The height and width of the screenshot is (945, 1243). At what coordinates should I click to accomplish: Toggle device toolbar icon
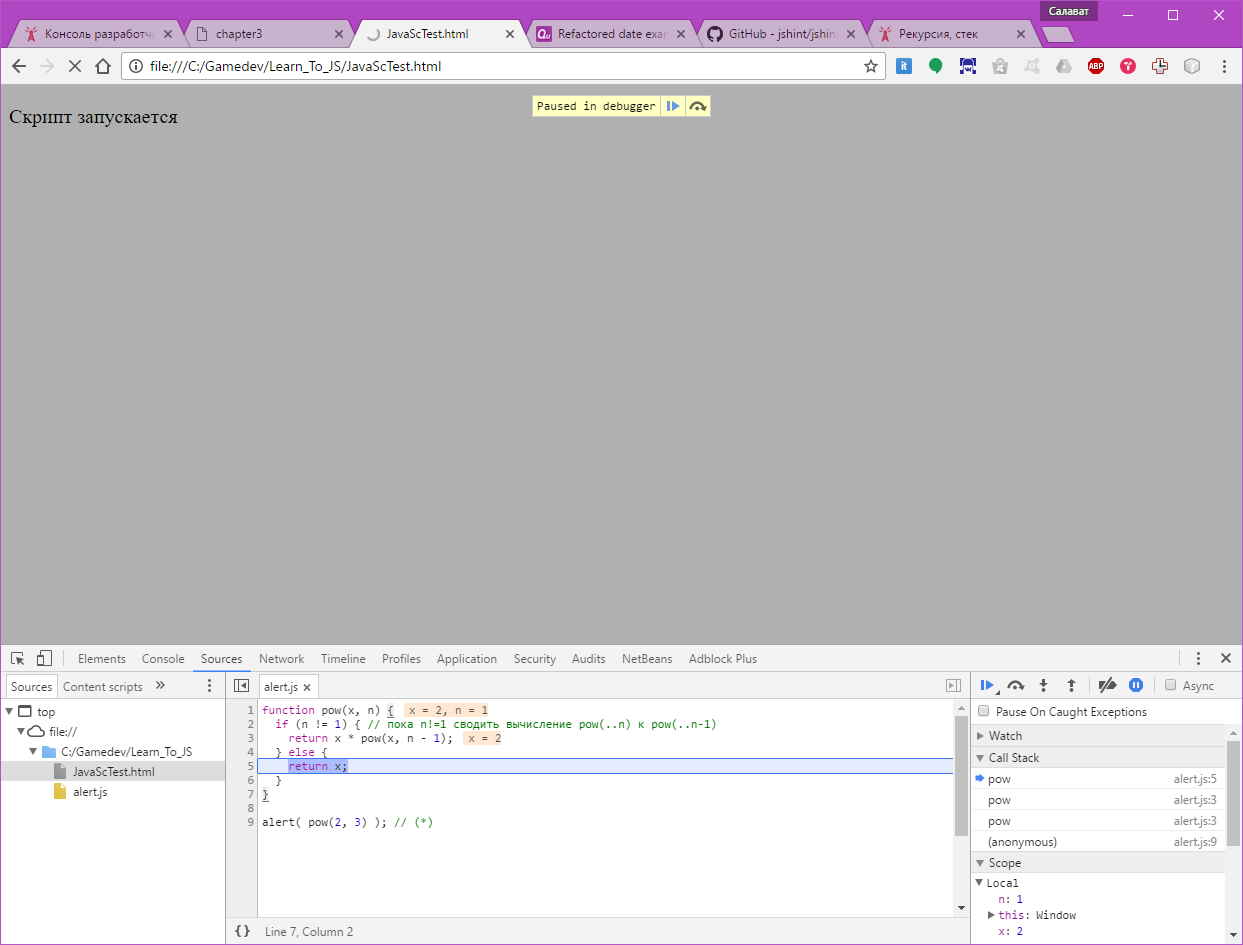coord(44,659)
